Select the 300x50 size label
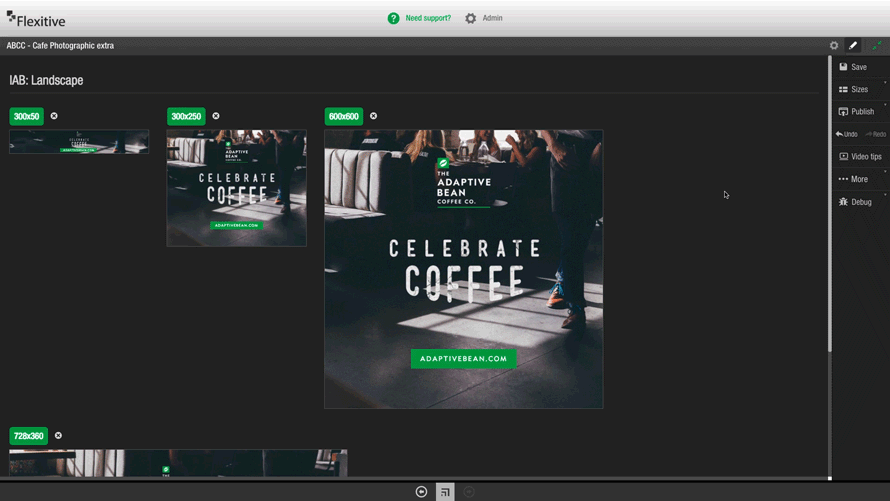The width and height of the screenshot is (890, 501). (x=27, y=116)
